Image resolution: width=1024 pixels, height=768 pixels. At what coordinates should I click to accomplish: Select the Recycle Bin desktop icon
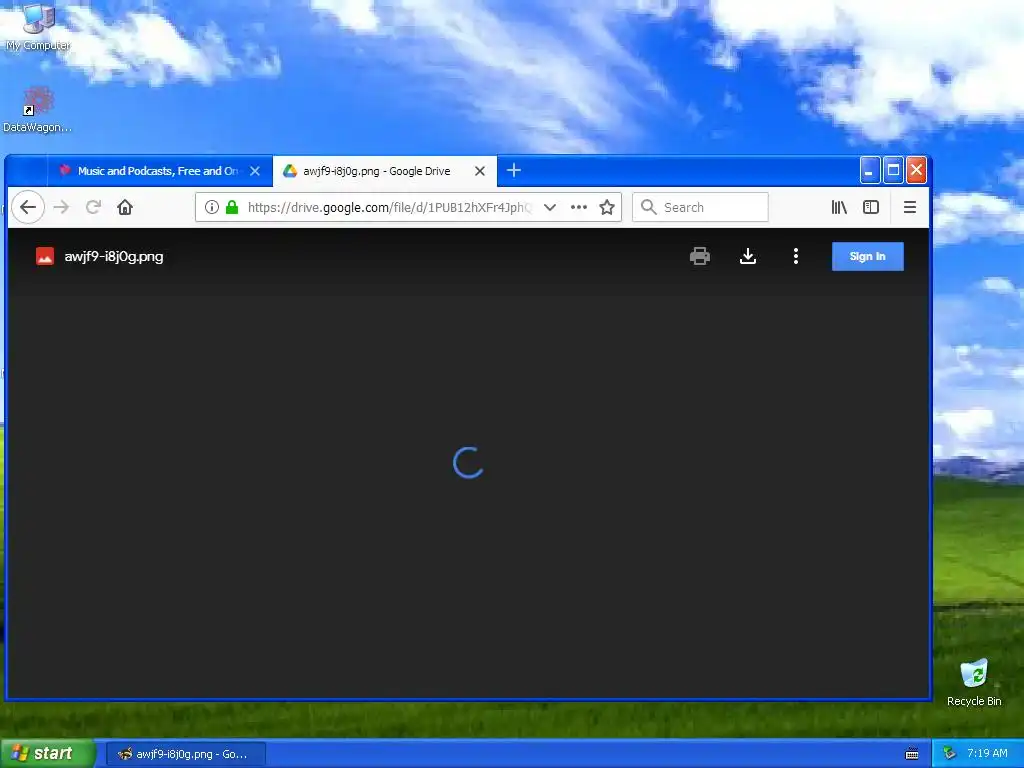[974, 682]
